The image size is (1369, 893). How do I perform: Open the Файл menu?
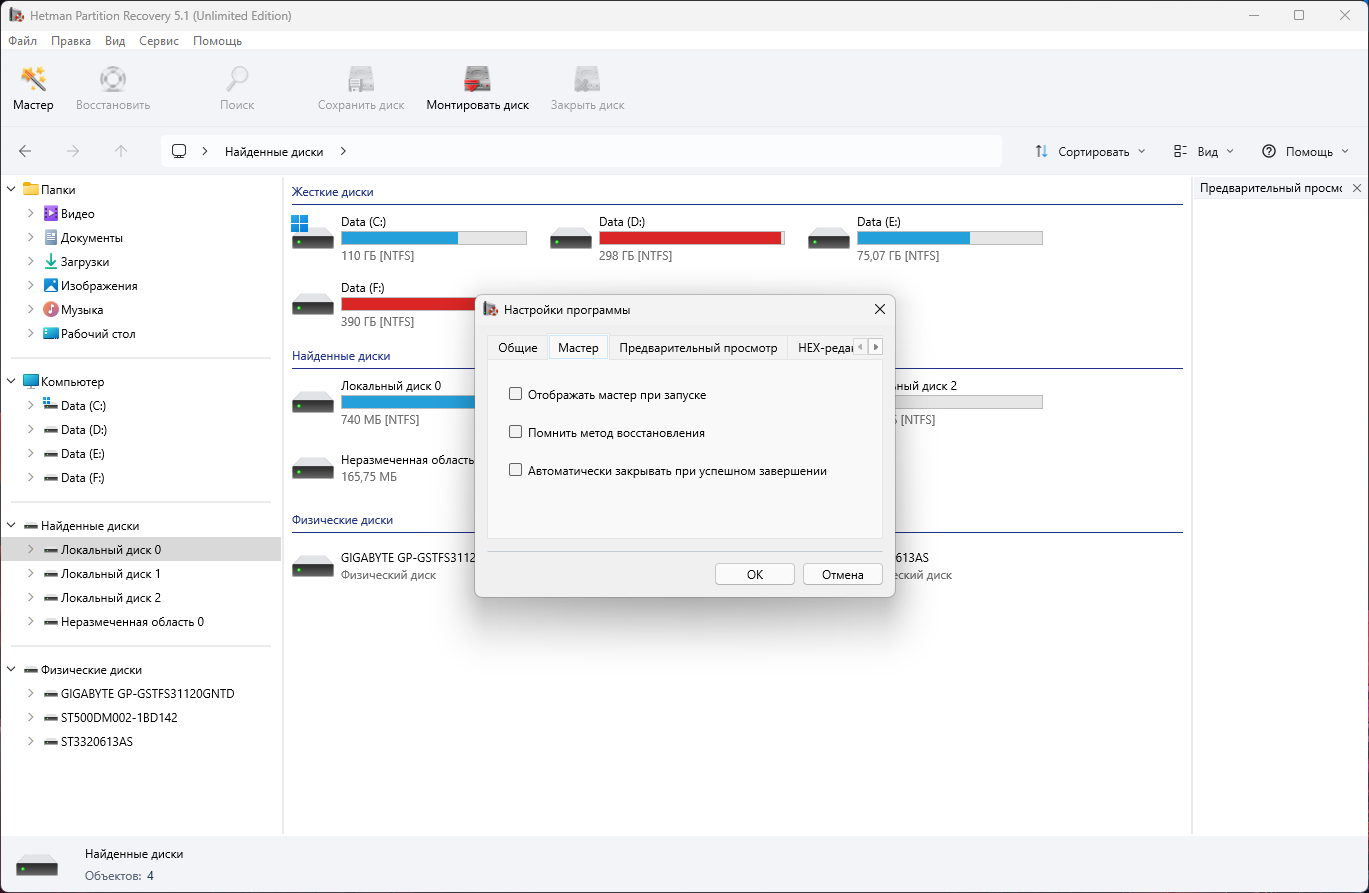pos(22,41)
